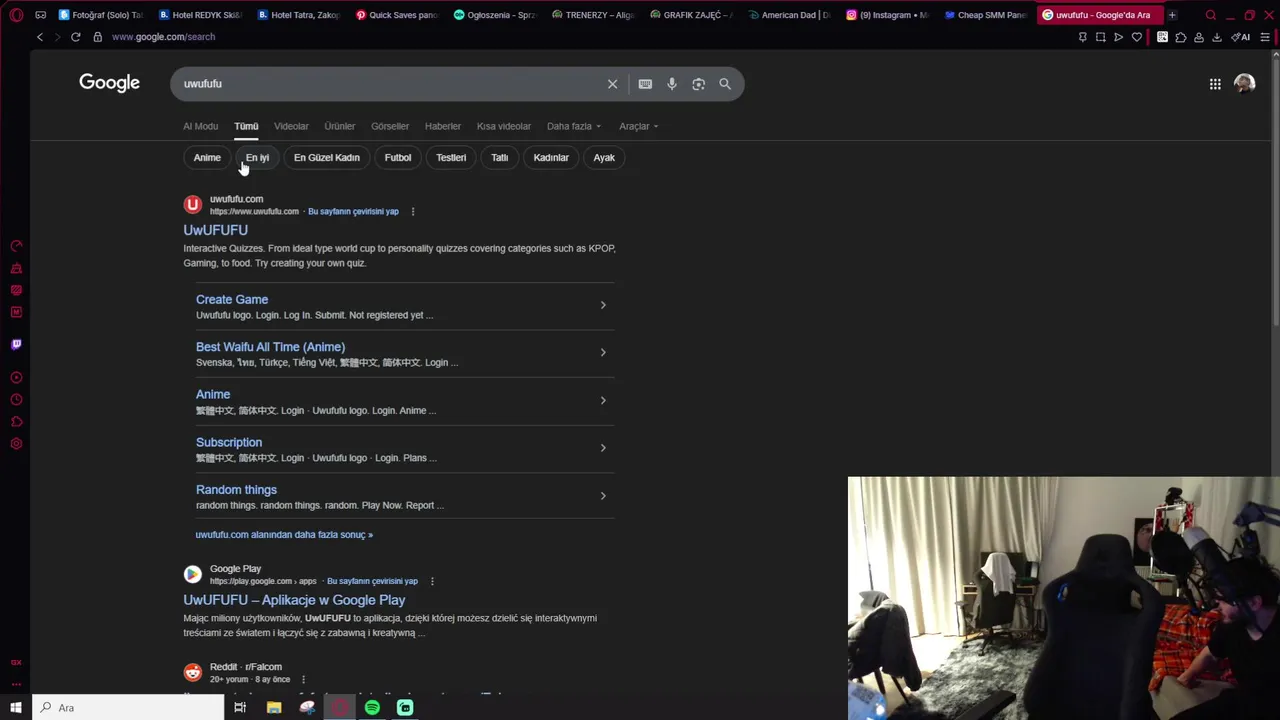The width and height of the screenshot is (1280, 720).
Task: Click the Opera GX logo menu icon
Action: coord(16,15)
